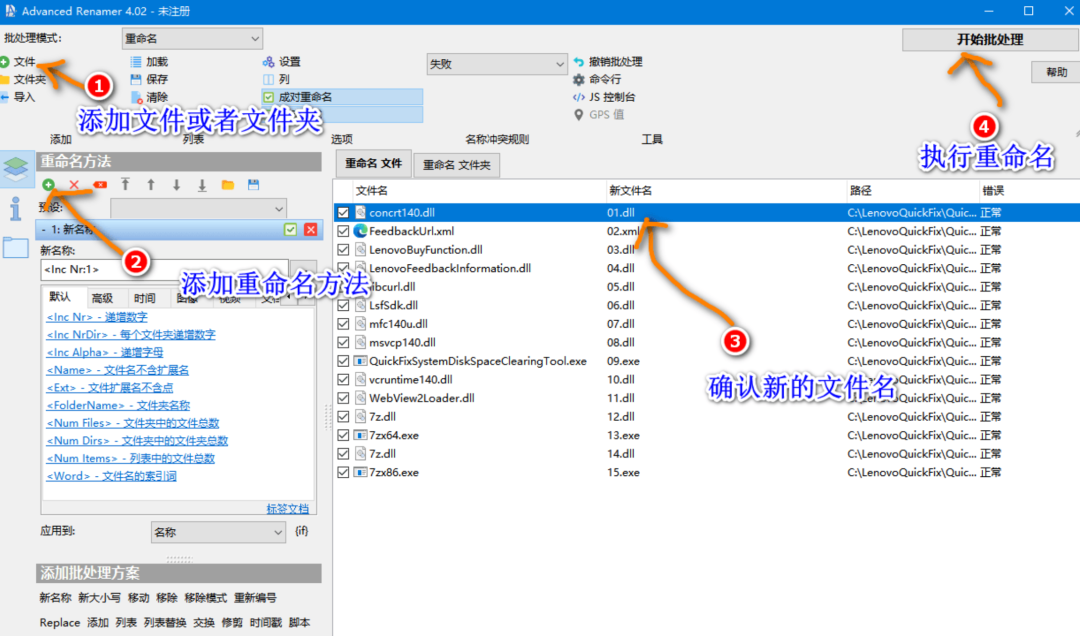Uncheck the vcruntime140.dll checkbox
This screenshot has height=636, width=1080.
click(343, 380)
